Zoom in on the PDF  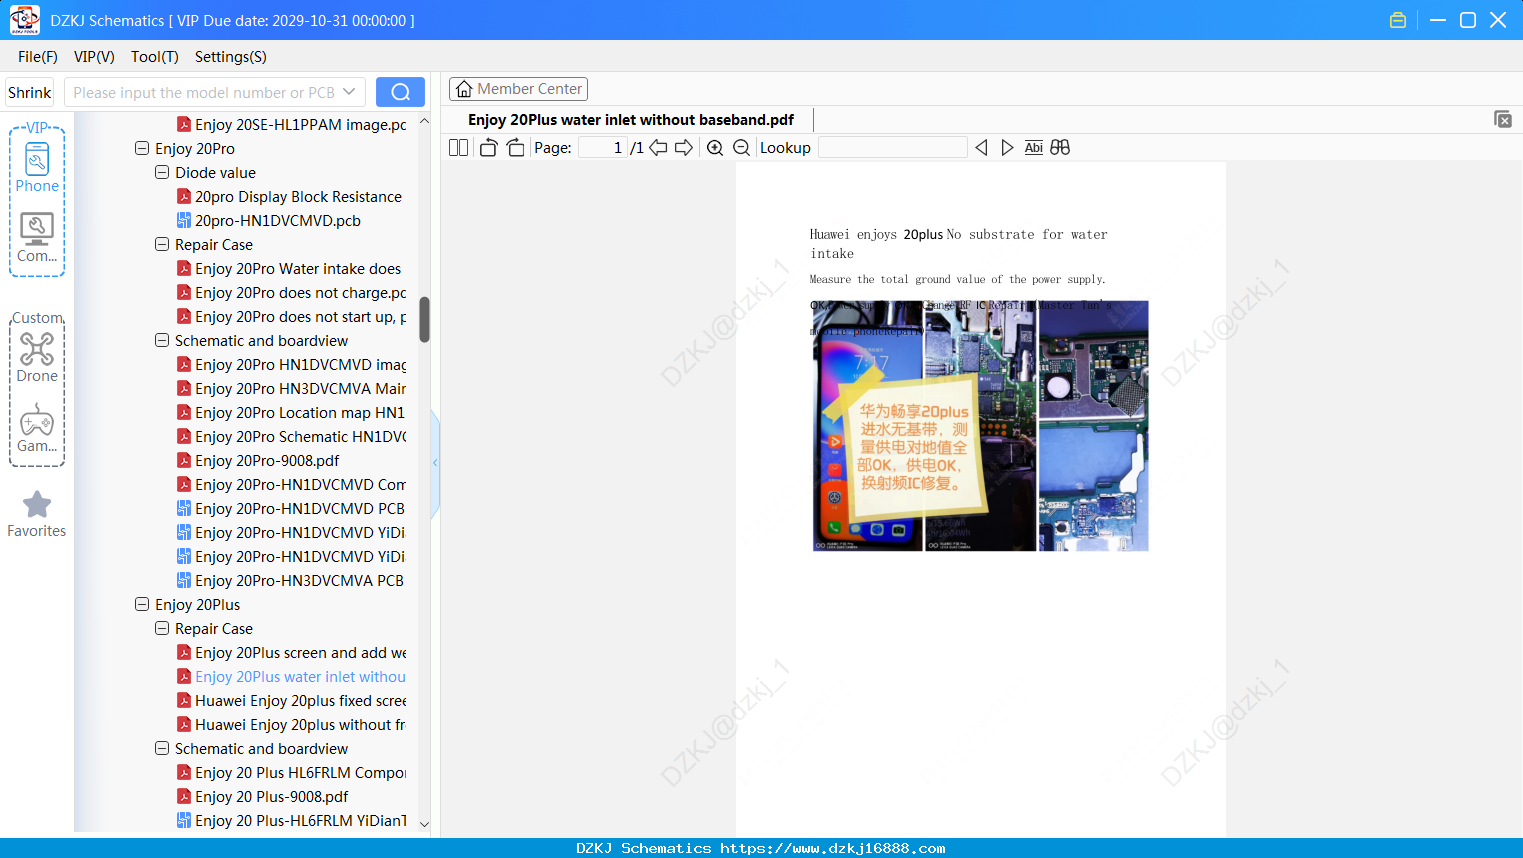pyautogui.click(x=715, y=148)
